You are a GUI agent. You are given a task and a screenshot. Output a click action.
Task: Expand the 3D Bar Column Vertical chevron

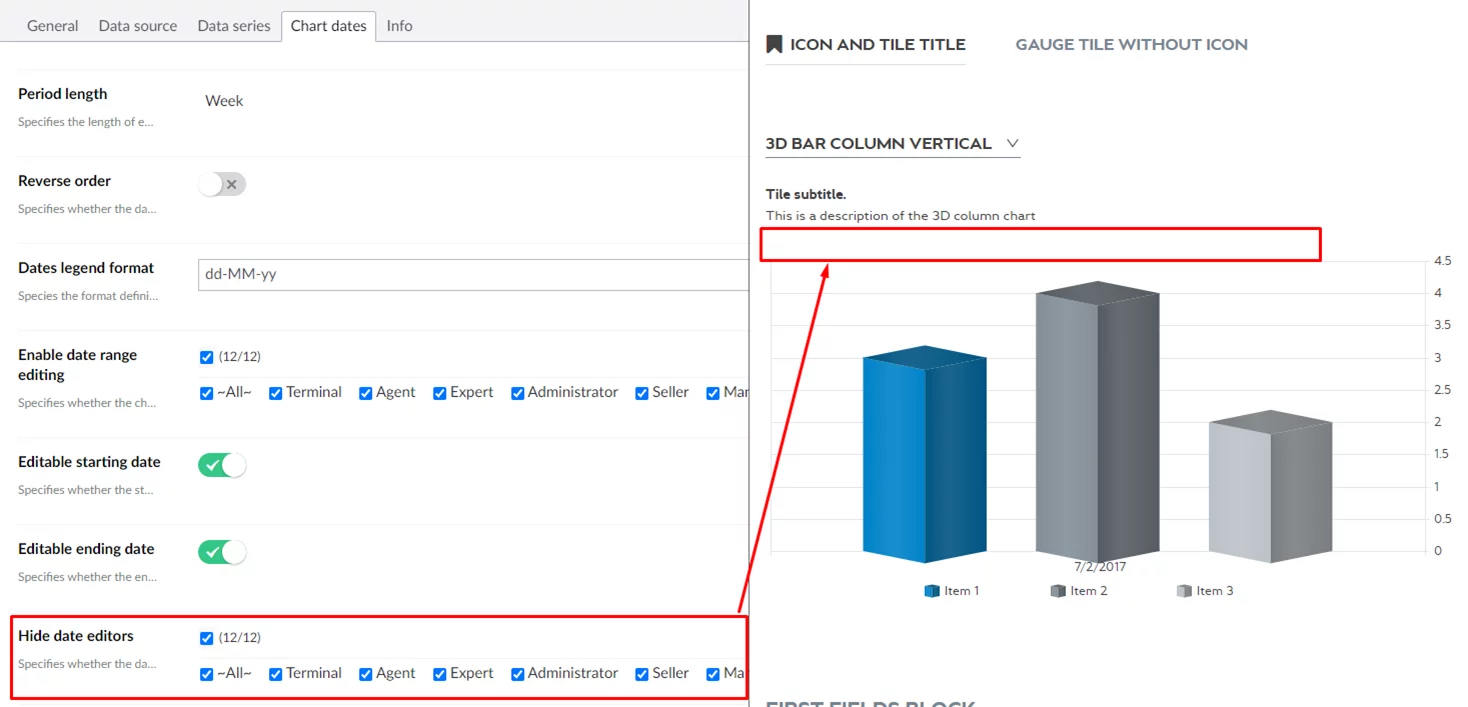point(1013,144)
